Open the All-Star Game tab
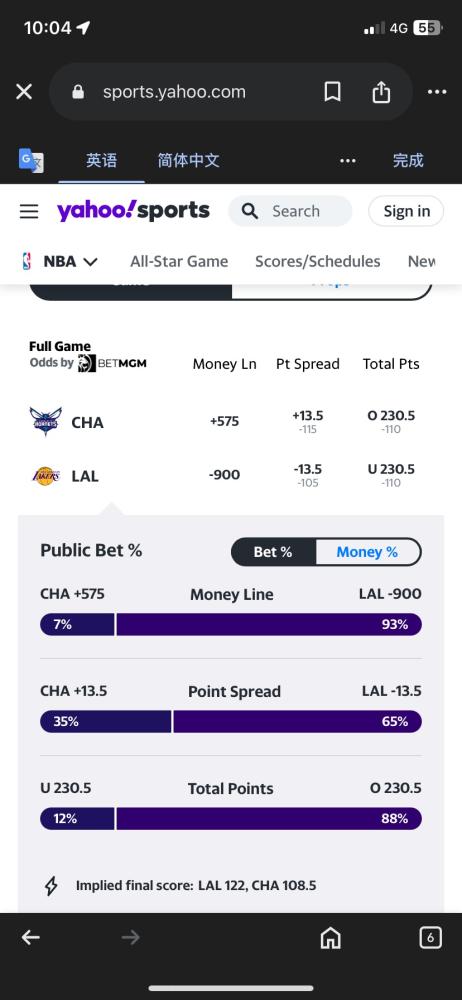Image resolution: width=462 pixels, height=1000 pixels. point(179,261)
